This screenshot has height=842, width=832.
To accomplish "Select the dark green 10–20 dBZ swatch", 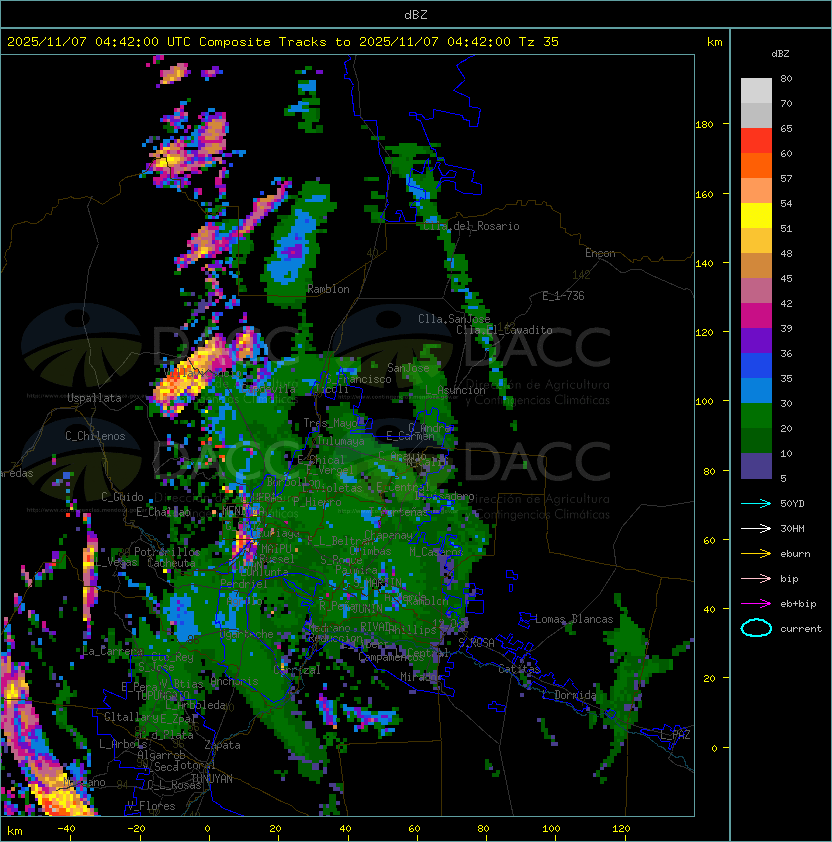I will click(x=756, y=440).
